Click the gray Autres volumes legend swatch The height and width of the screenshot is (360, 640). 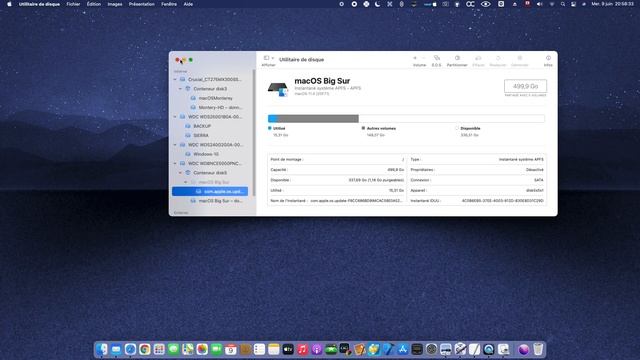coord(363,128)
